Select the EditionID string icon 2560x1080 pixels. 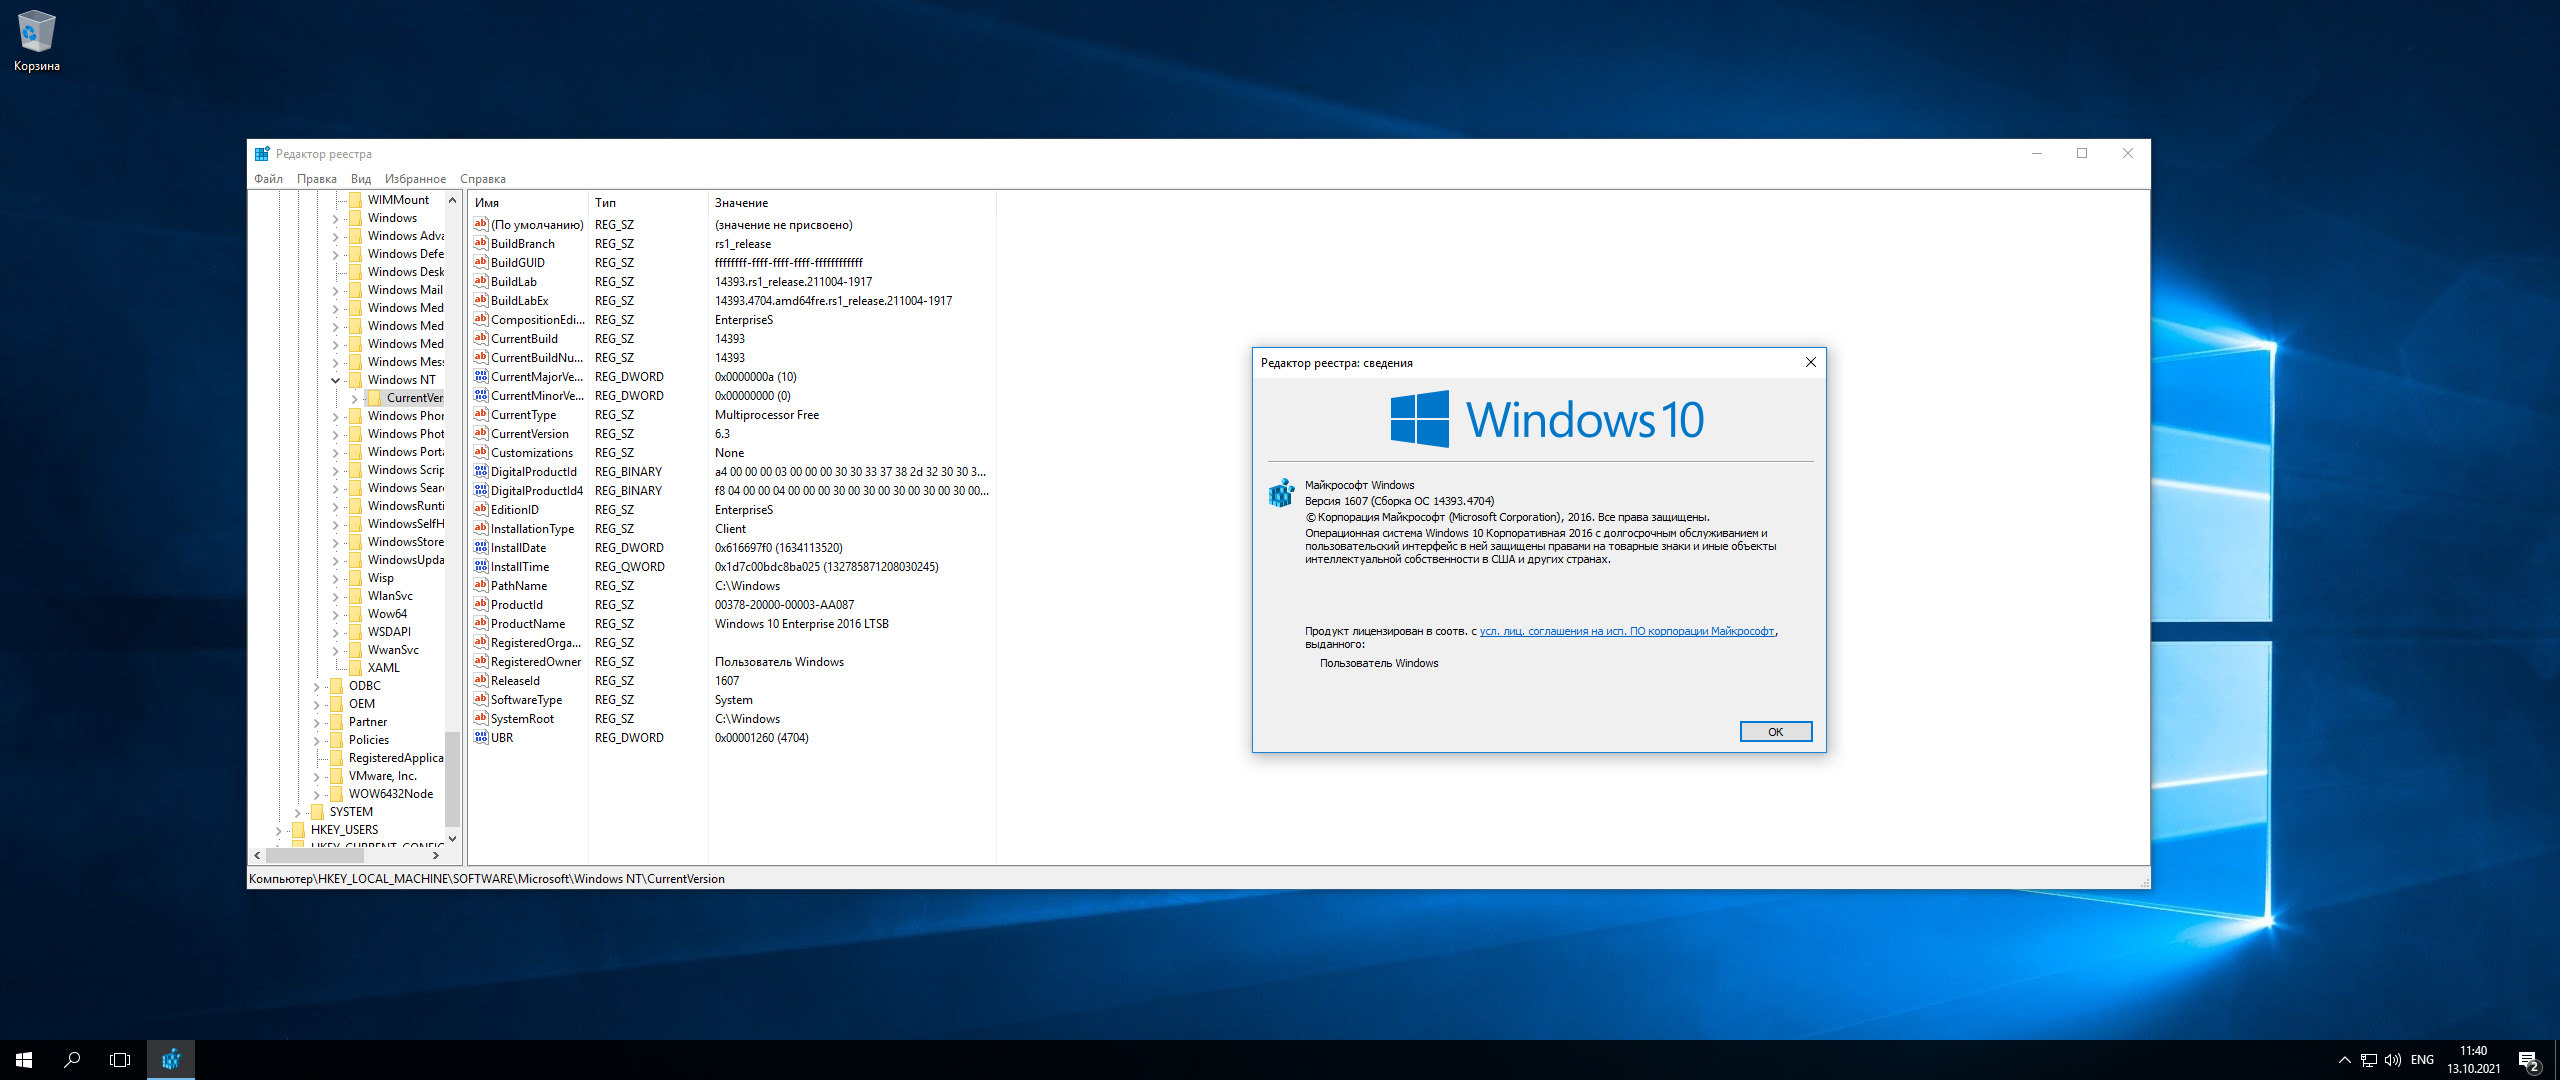tap(481, 509)
